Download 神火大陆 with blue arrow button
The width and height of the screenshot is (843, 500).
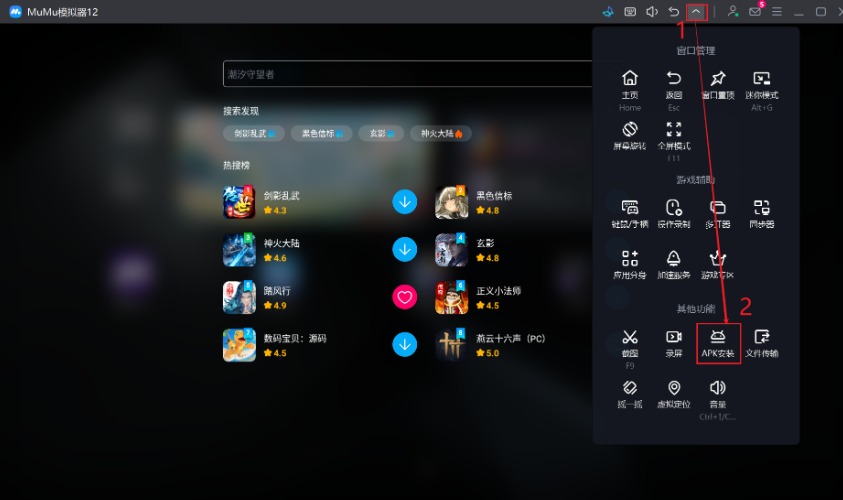(x=404, y=249)
